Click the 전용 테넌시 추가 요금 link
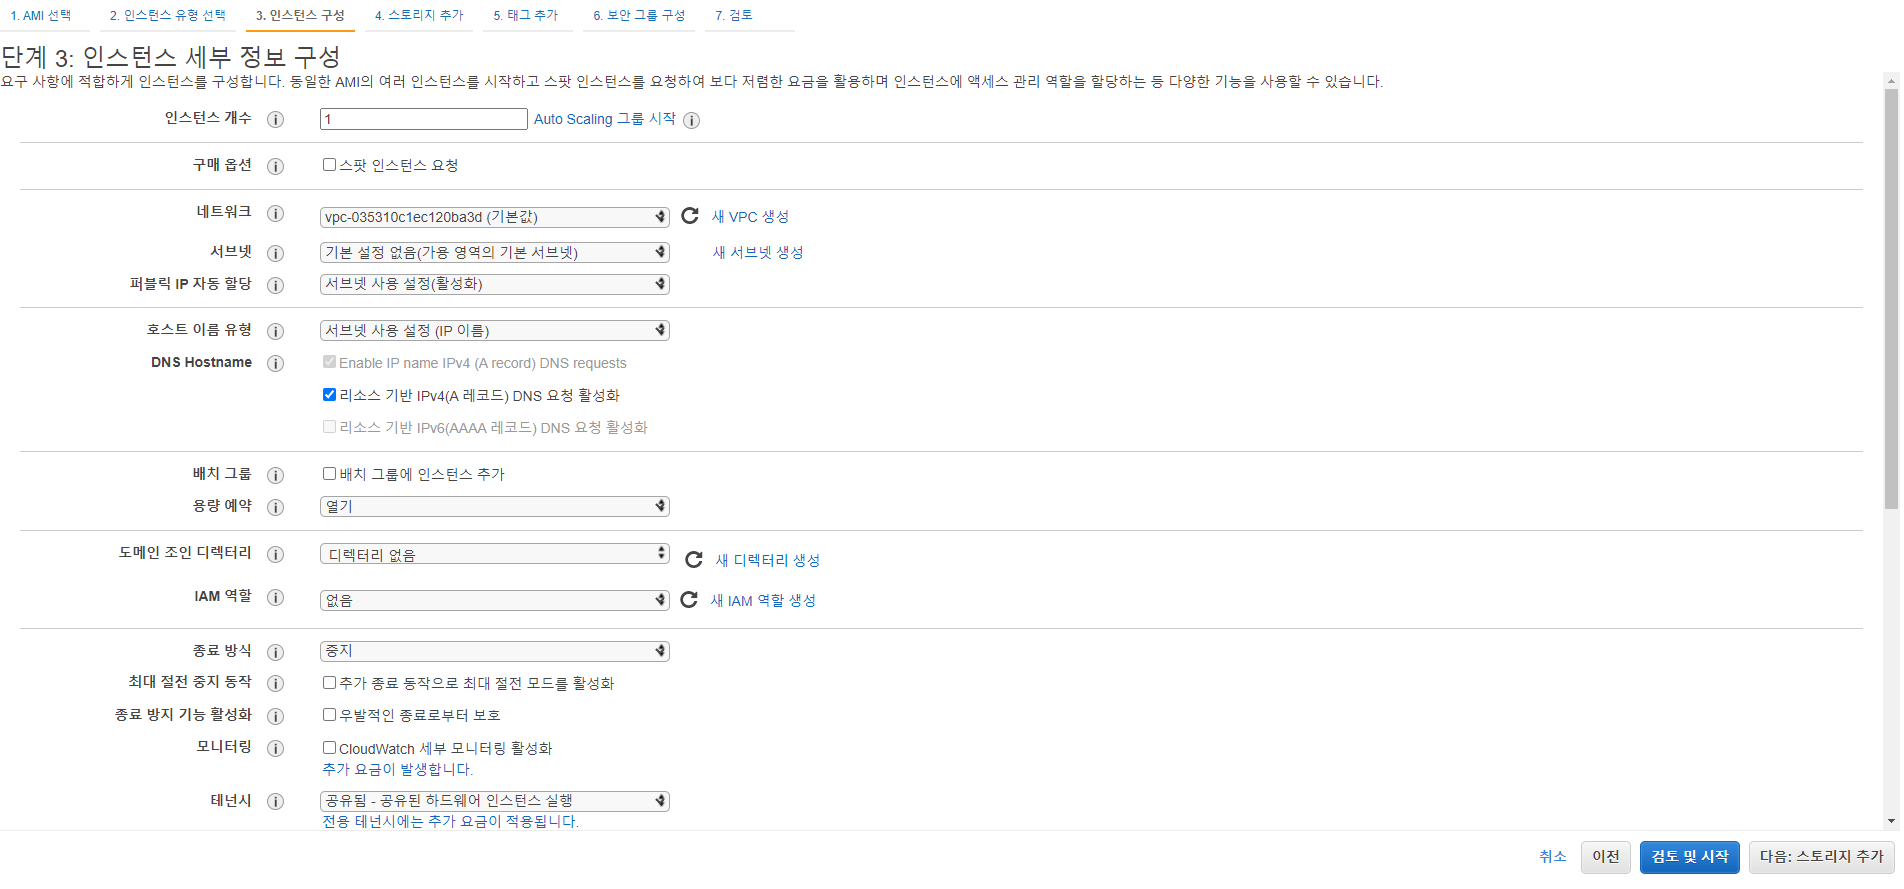Viewport: 1904px width, 889px height. pos(450,822)
